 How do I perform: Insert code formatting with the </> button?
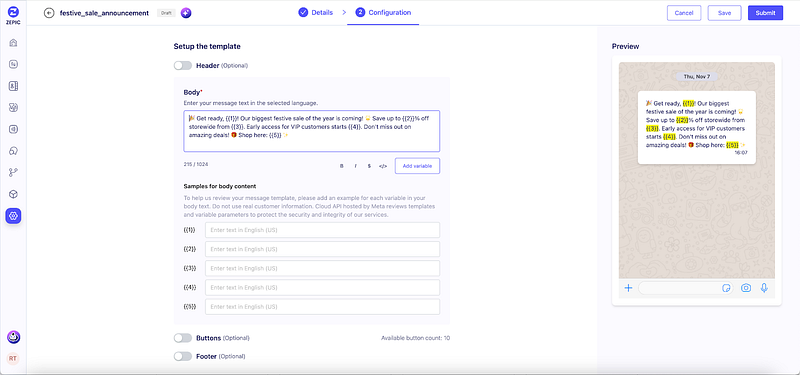point(383,166)
